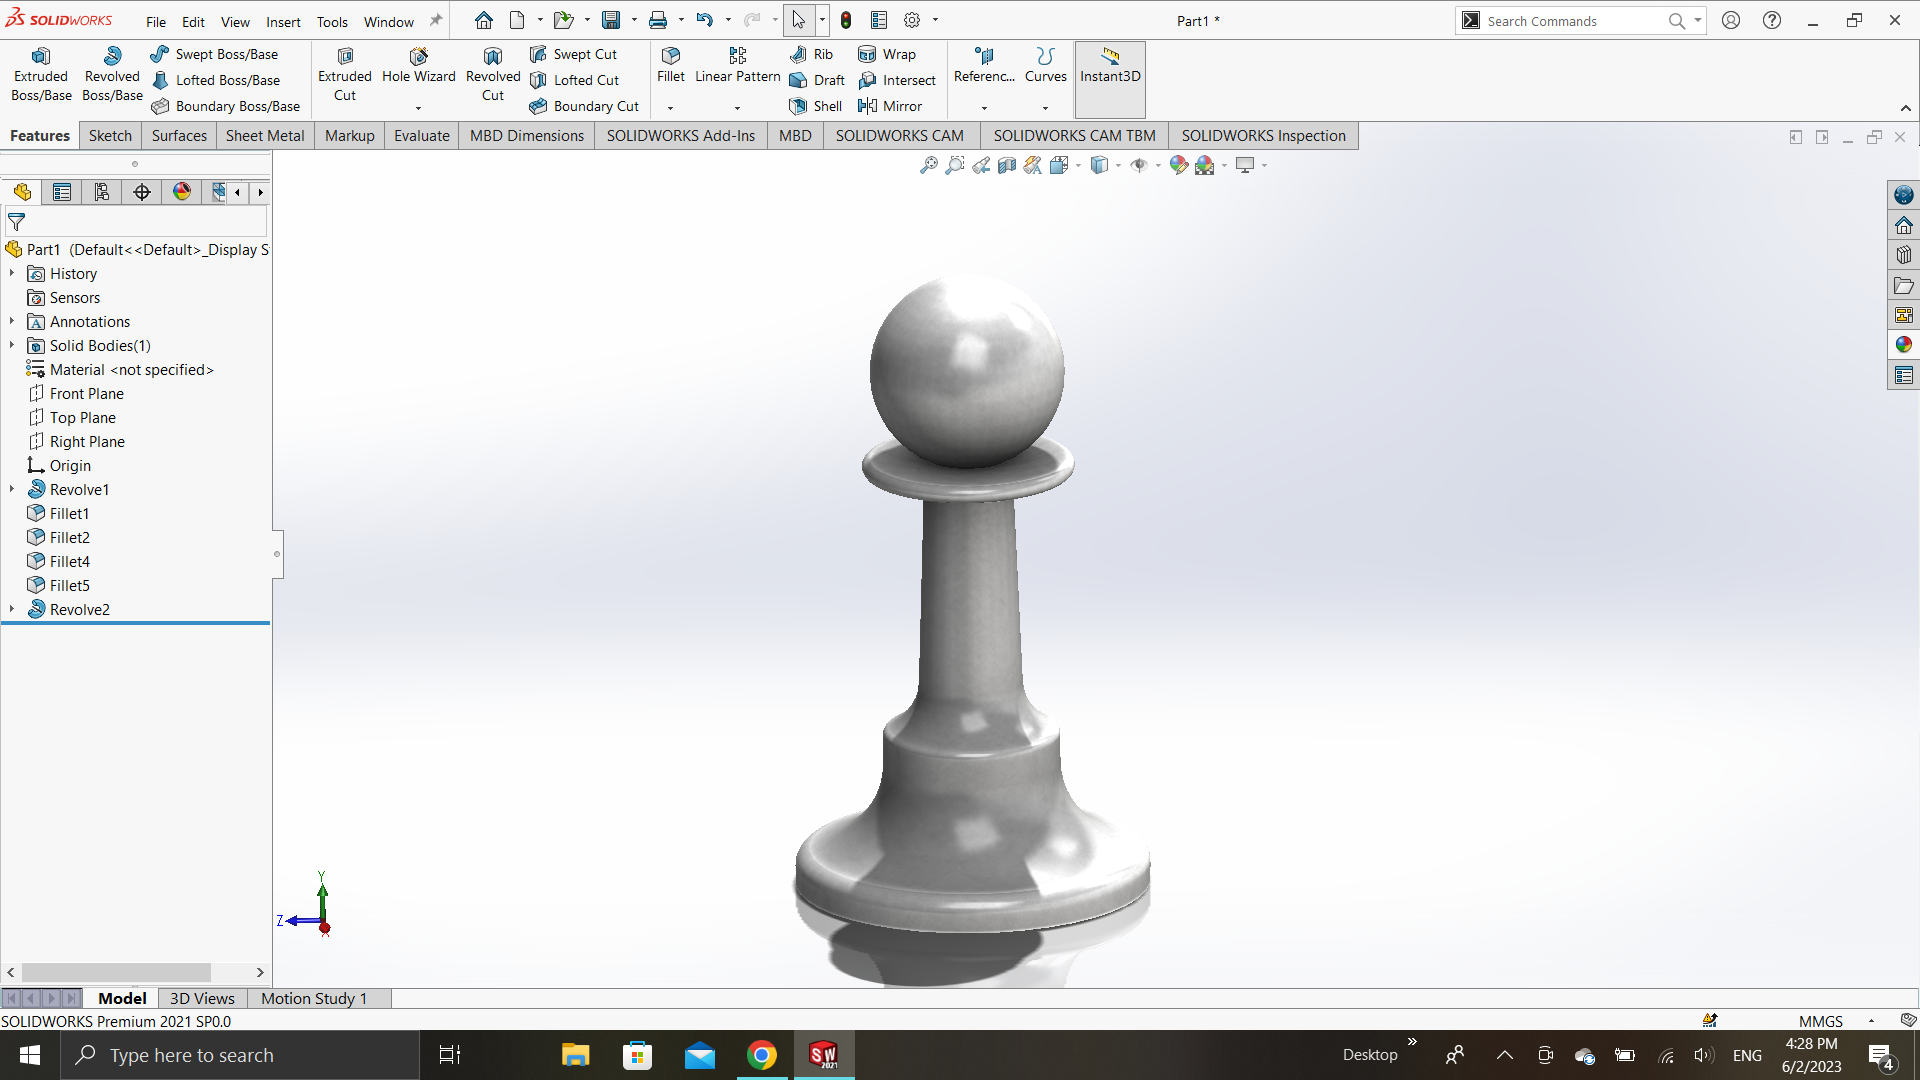Click the MMGS unit system button
1920x1080 pixels.
[1820, 1021]
